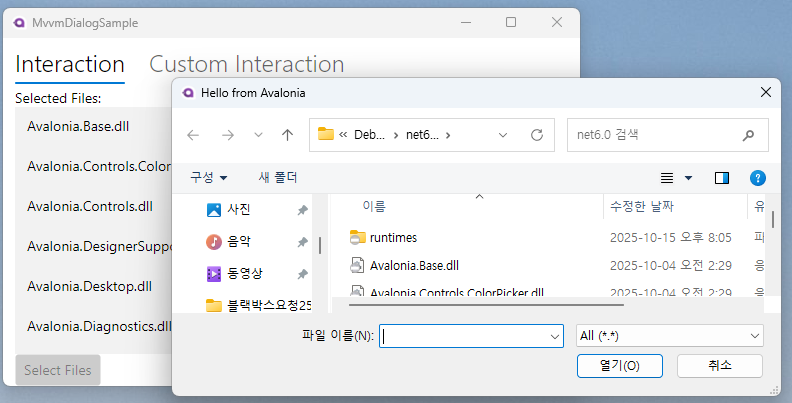
Task: Expand chevron after net6... breadcrumb
Action: coord(448,135)
